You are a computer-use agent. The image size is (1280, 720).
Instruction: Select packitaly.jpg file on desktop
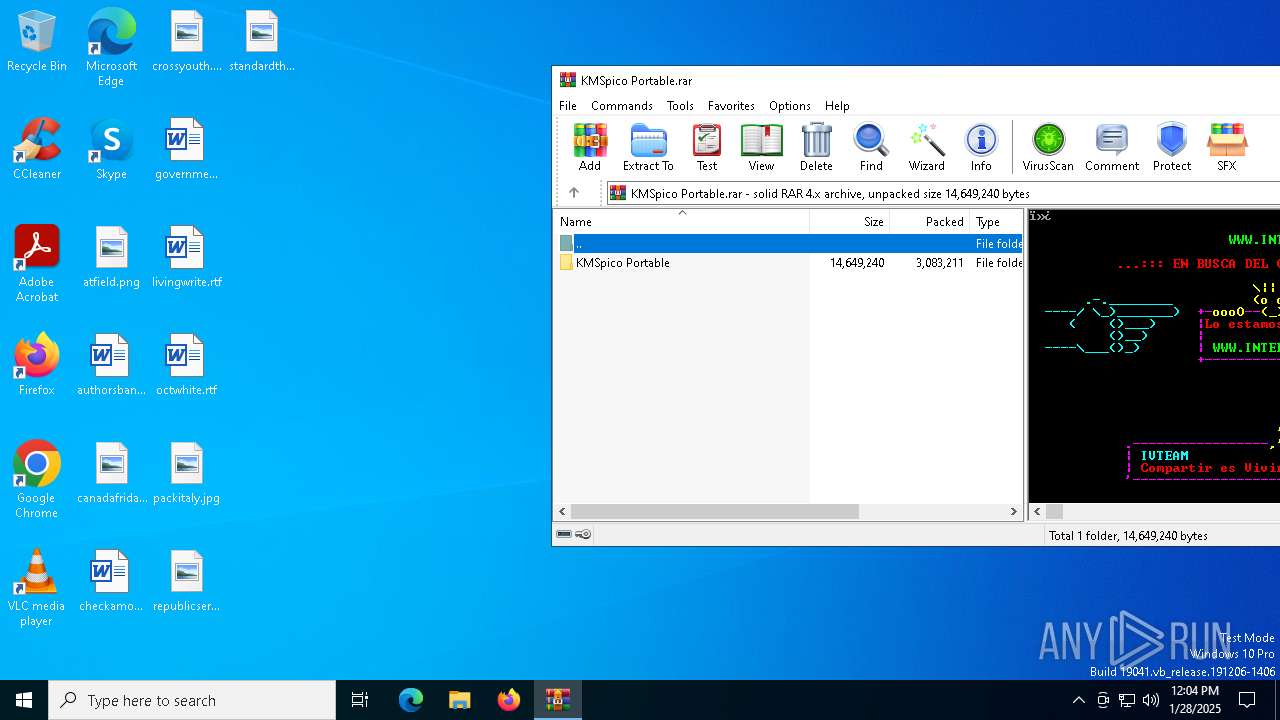point(186,473)
